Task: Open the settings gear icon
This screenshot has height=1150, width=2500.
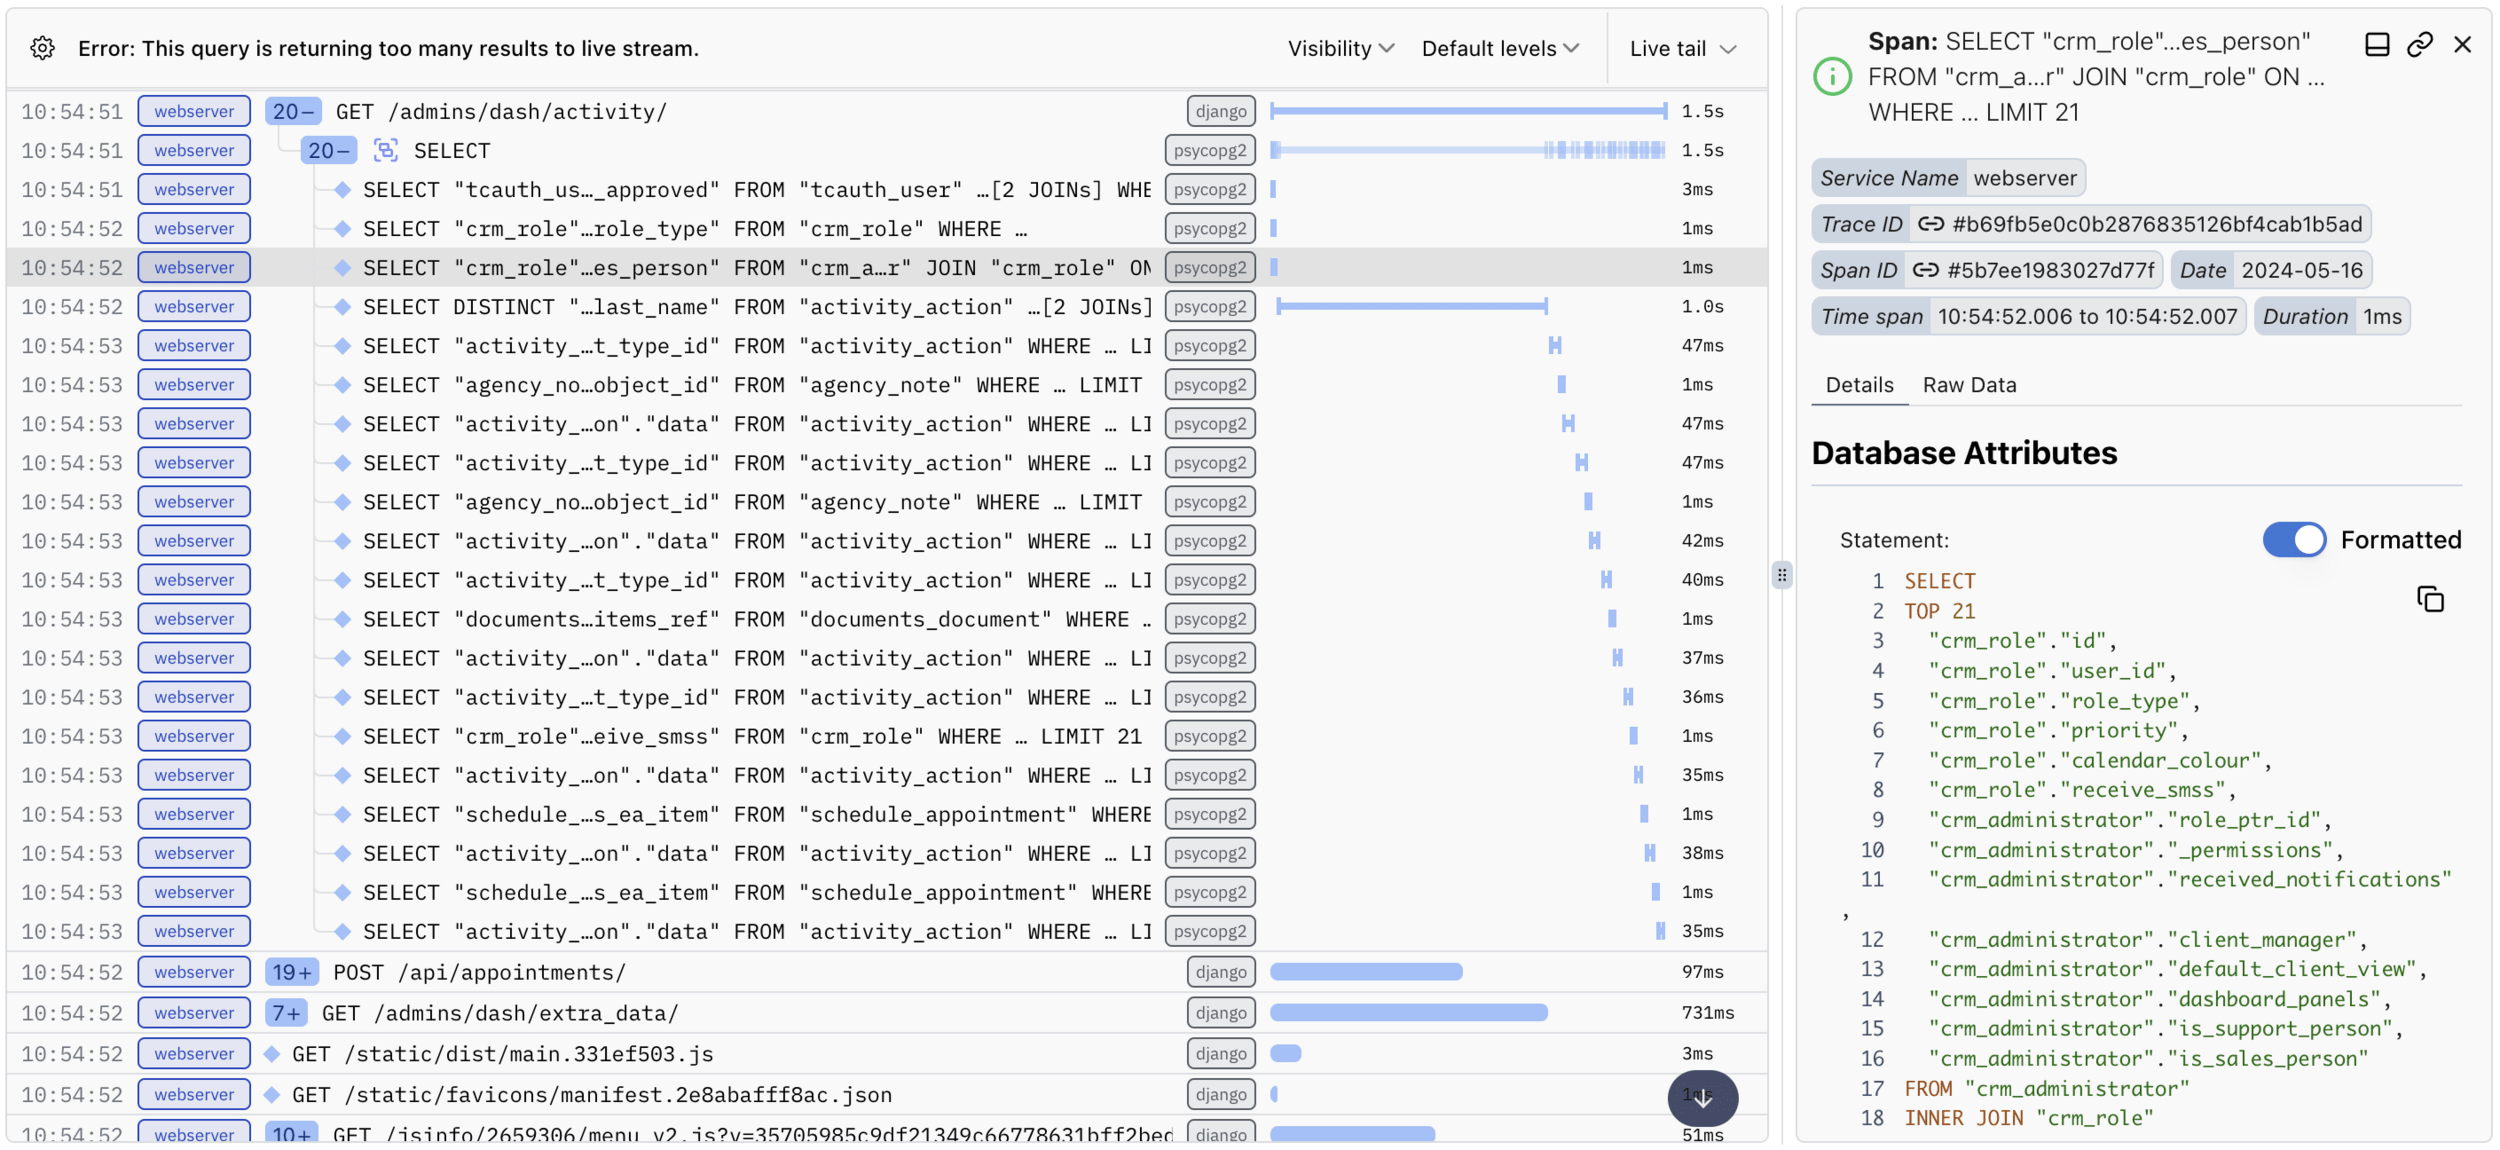Action: click(42, 48)
